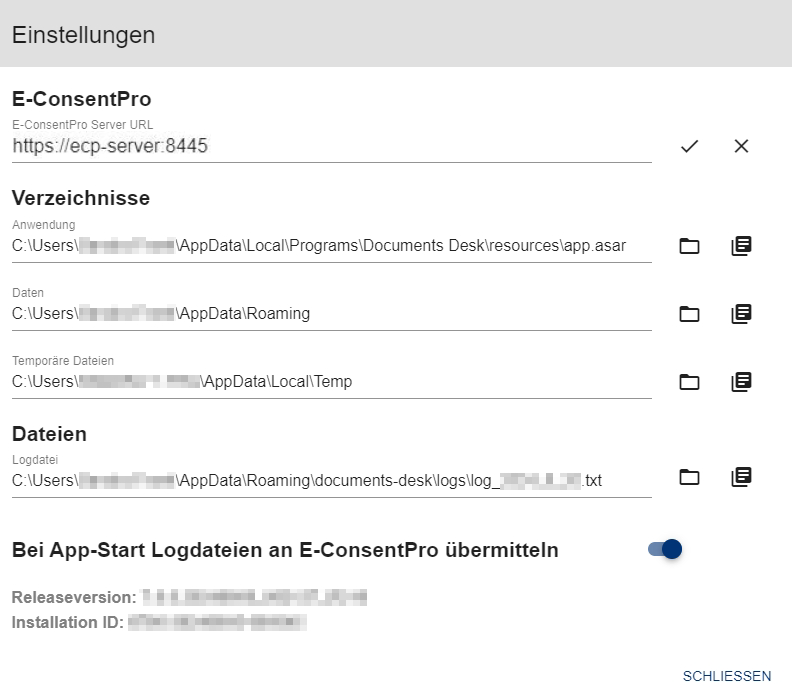Open the Daten directory folder icon
The width and height of the screenshot is (792, 698).
tap(689, 314)
